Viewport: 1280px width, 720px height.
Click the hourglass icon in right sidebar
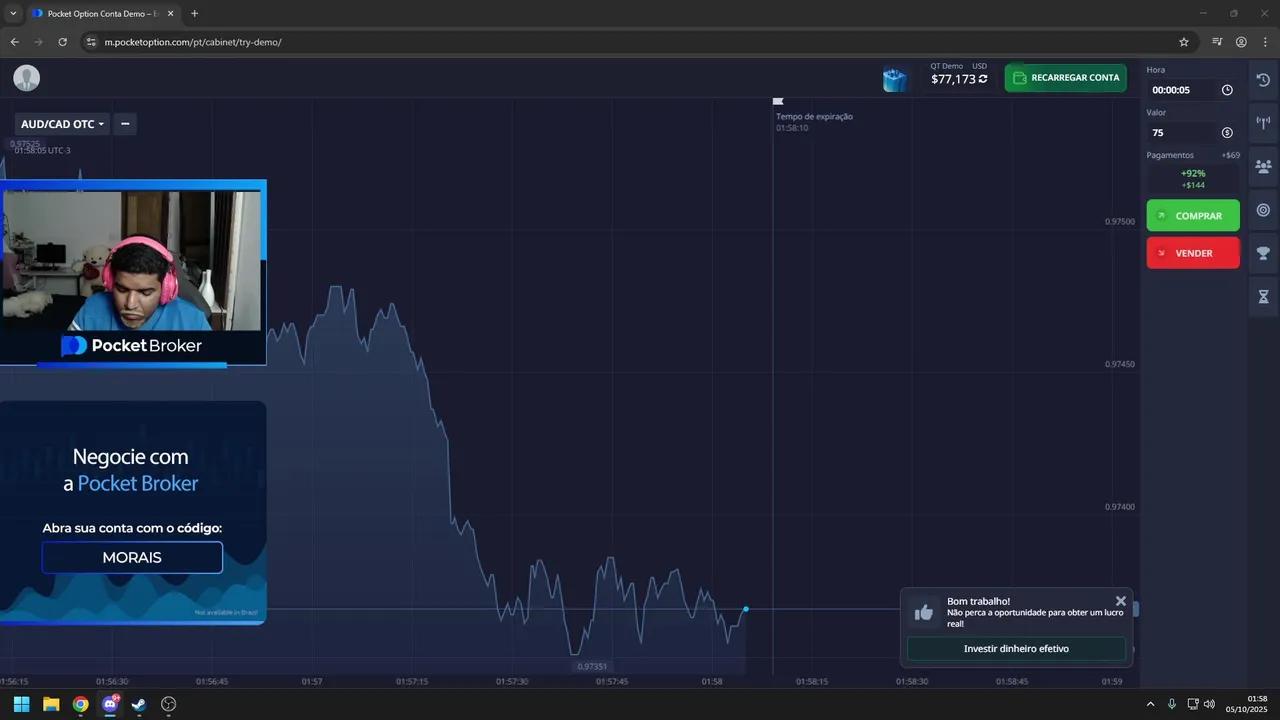(1263, 297)
